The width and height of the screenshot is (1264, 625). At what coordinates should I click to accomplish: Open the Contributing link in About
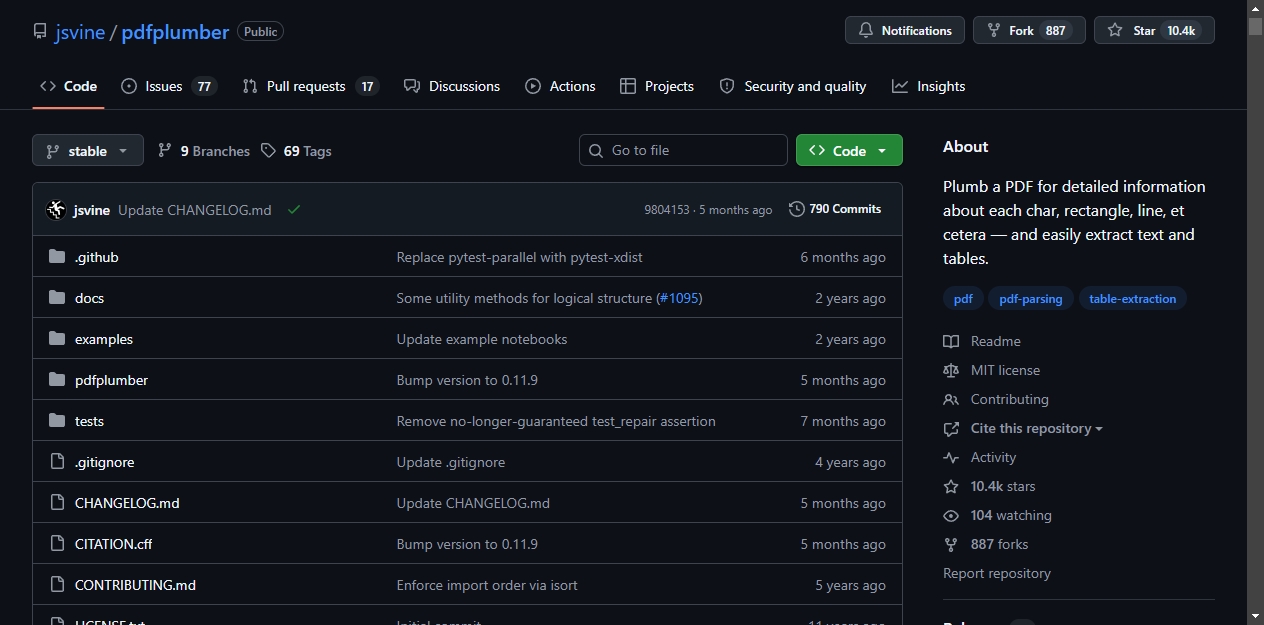click(996, 399)
